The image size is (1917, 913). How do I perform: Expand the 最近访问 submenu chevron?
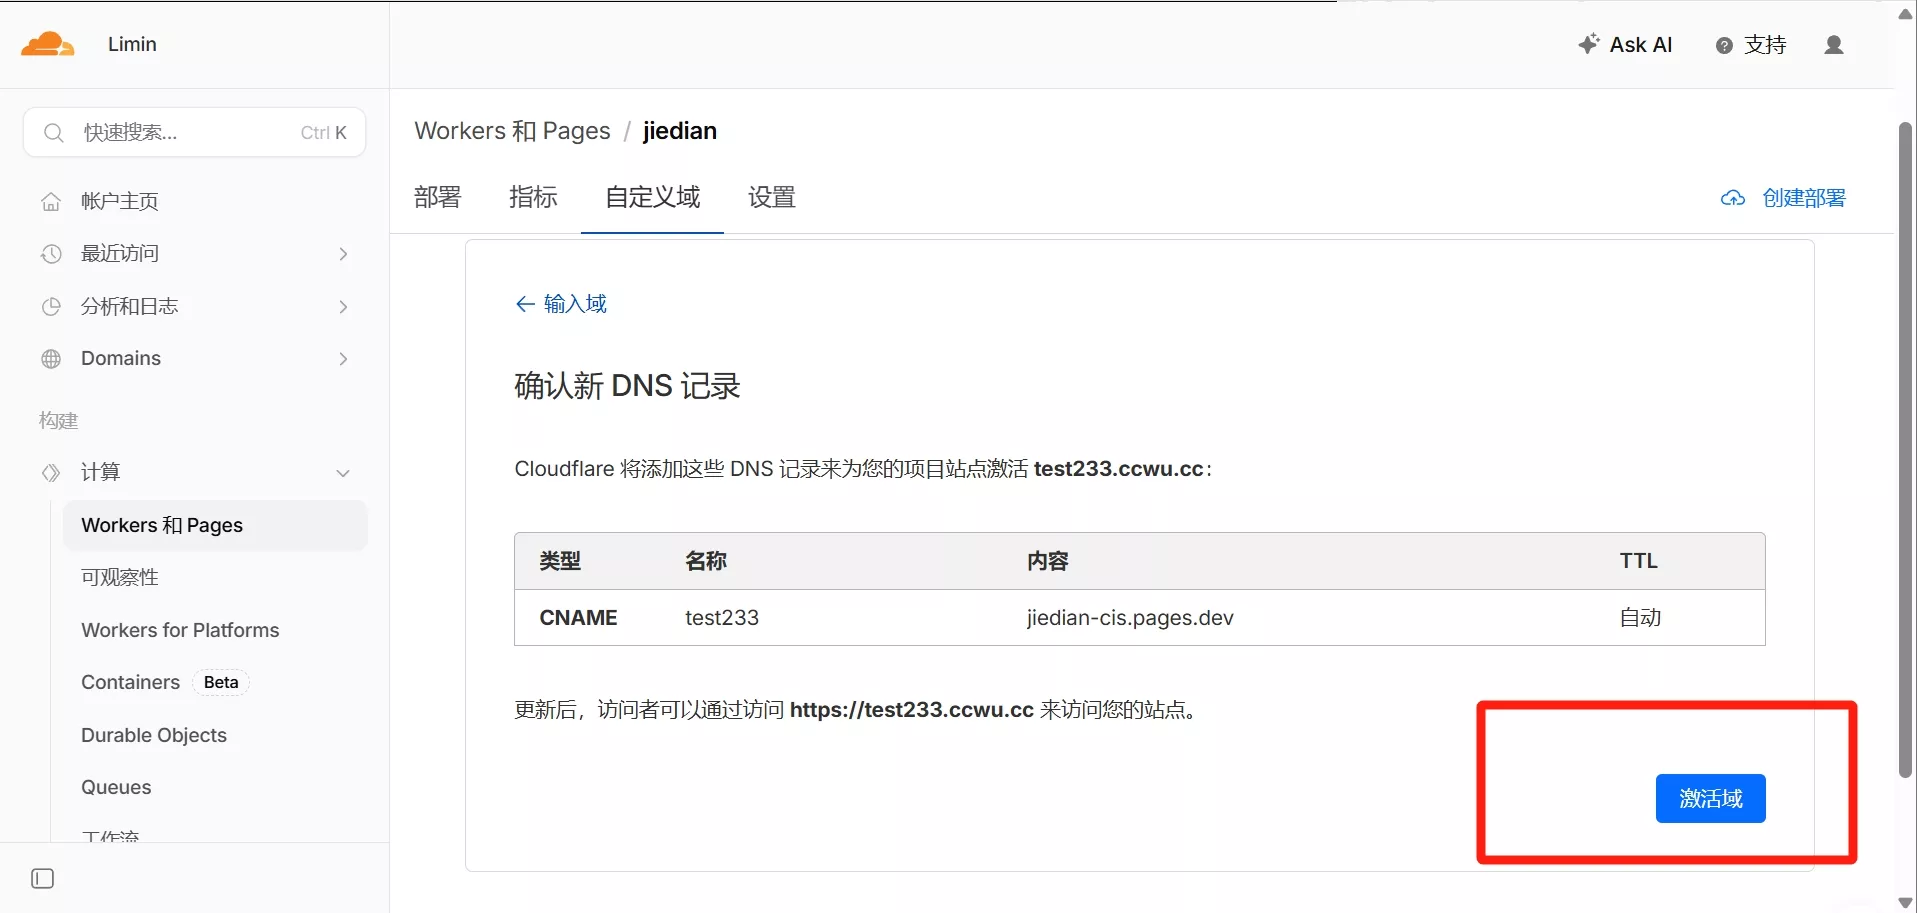pyautogui.click(x=343, y=254)
